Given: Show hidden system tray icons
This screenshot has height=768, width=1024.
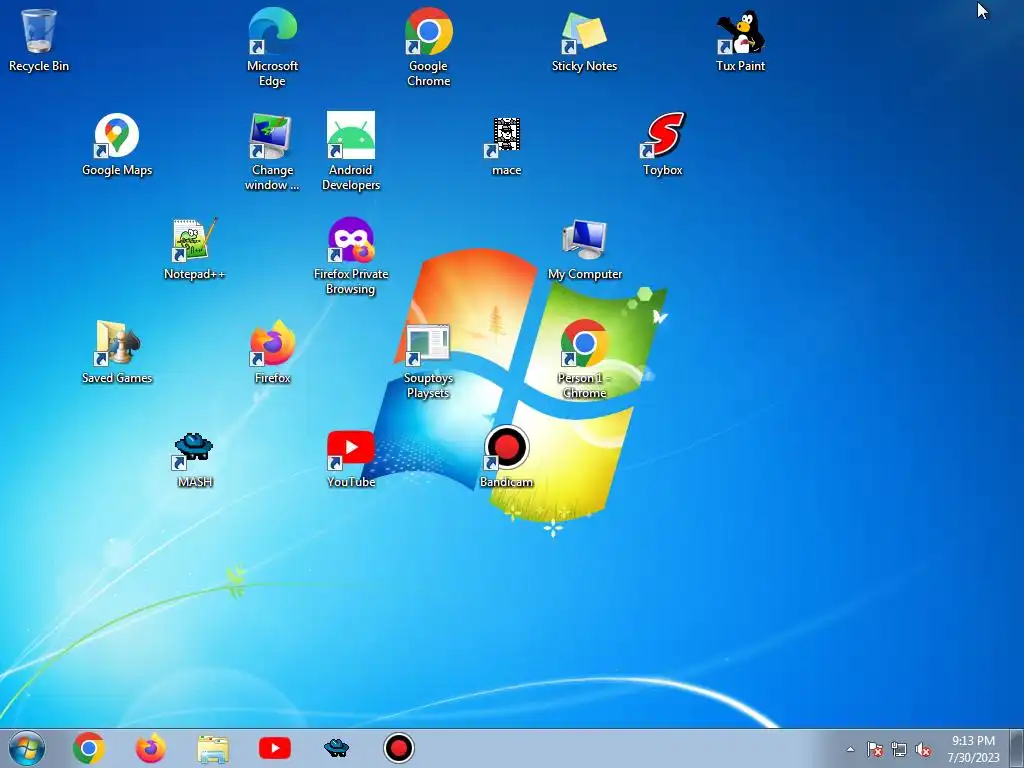Looking at the screenshot, I should click(x=850, y=749).
